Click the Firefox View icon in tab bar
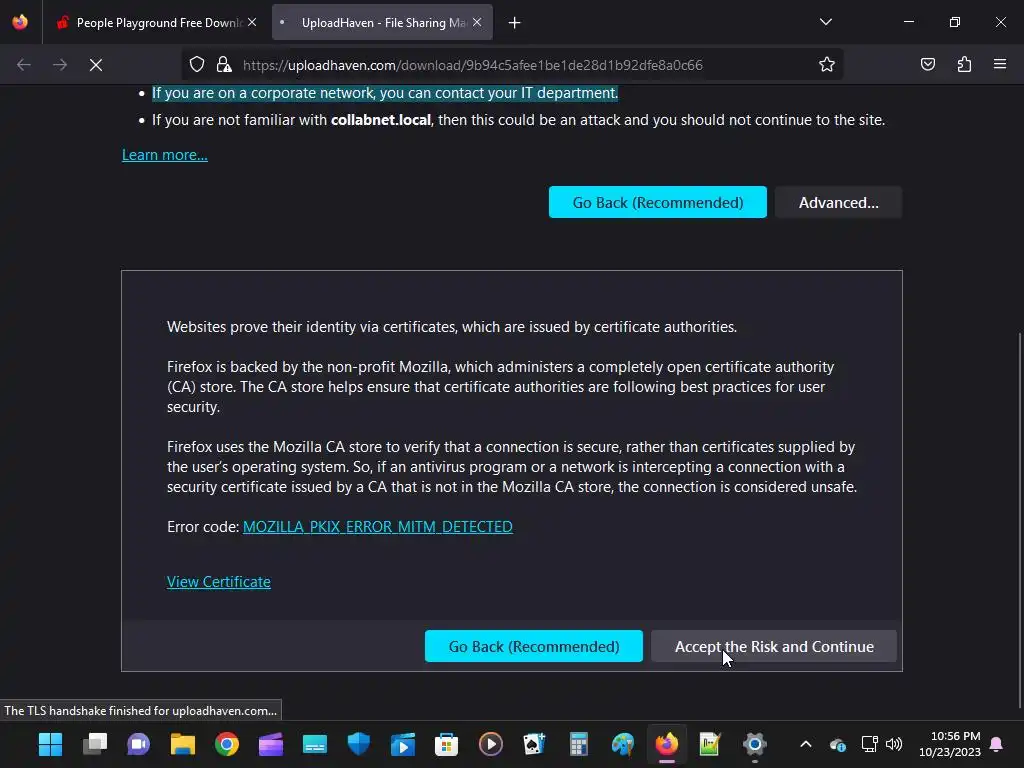This screenshot has width=1024, height=768. tap(20, 22)
